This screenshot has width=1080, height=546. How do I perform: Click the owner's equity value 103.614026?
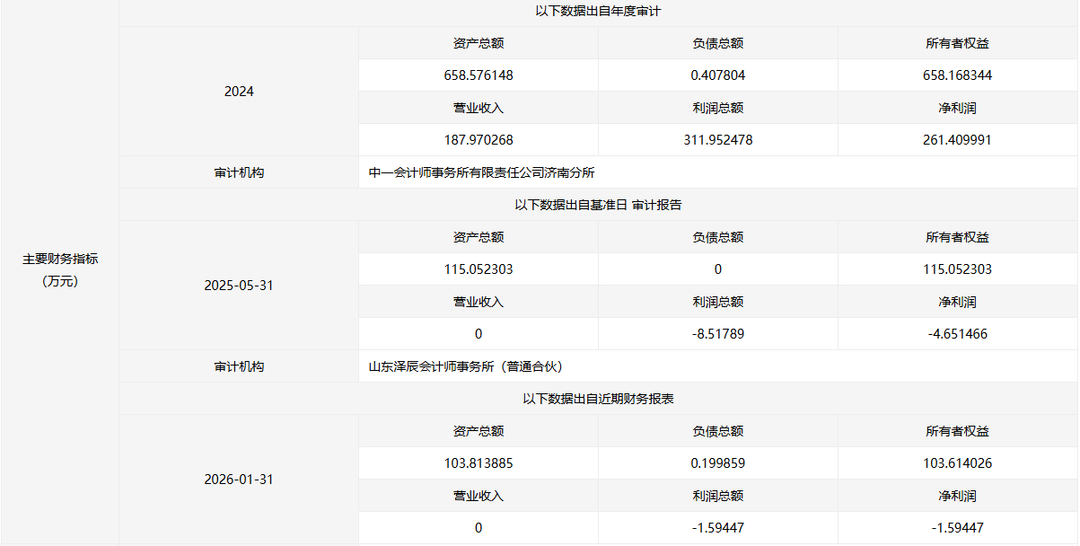[958, 463]
